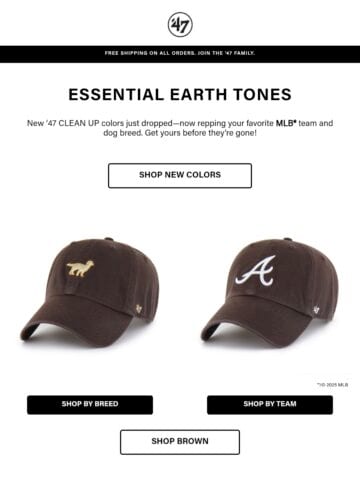Click the top button of dog hat
360x480 pixels.
point(109,239)
